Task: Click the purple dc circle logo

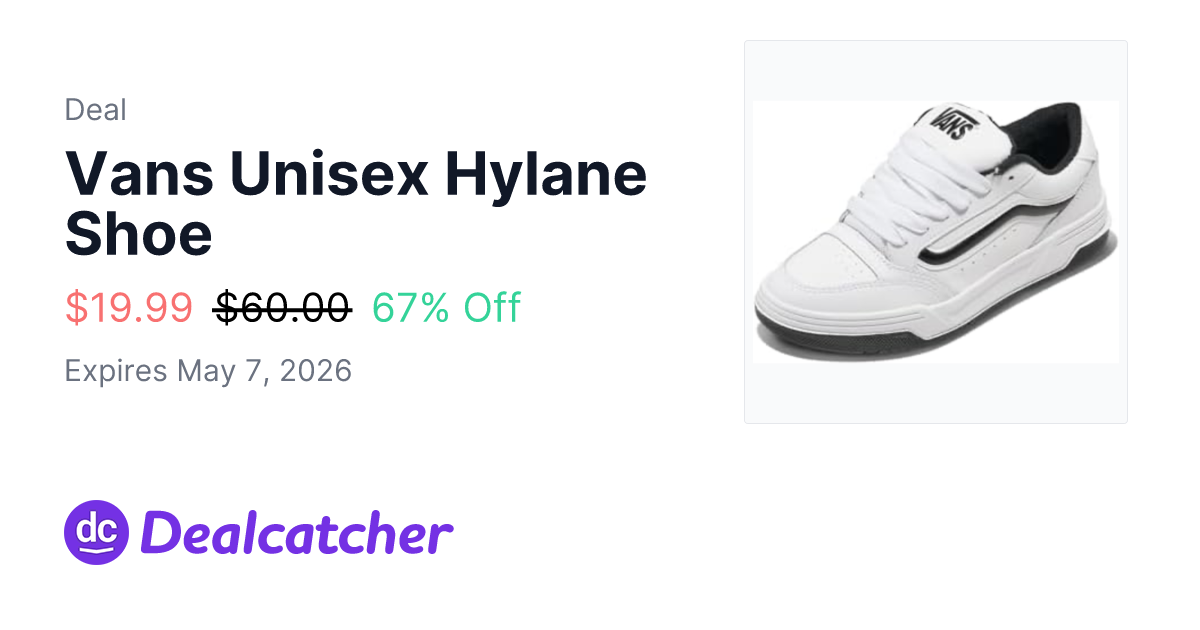Action: (97, 532)
